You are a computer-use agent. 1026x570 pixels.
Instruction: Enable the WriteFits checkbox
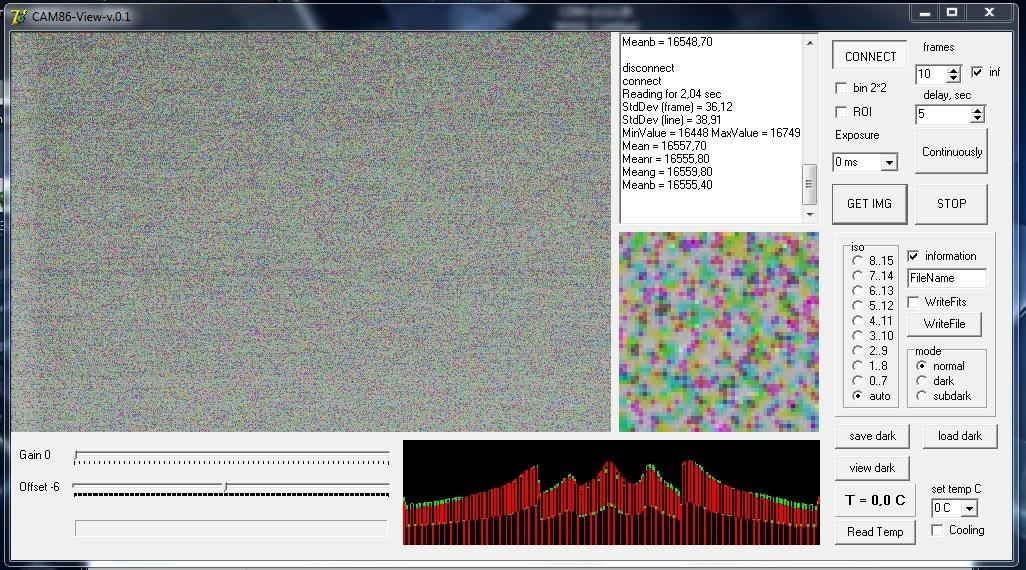[913, 302]
